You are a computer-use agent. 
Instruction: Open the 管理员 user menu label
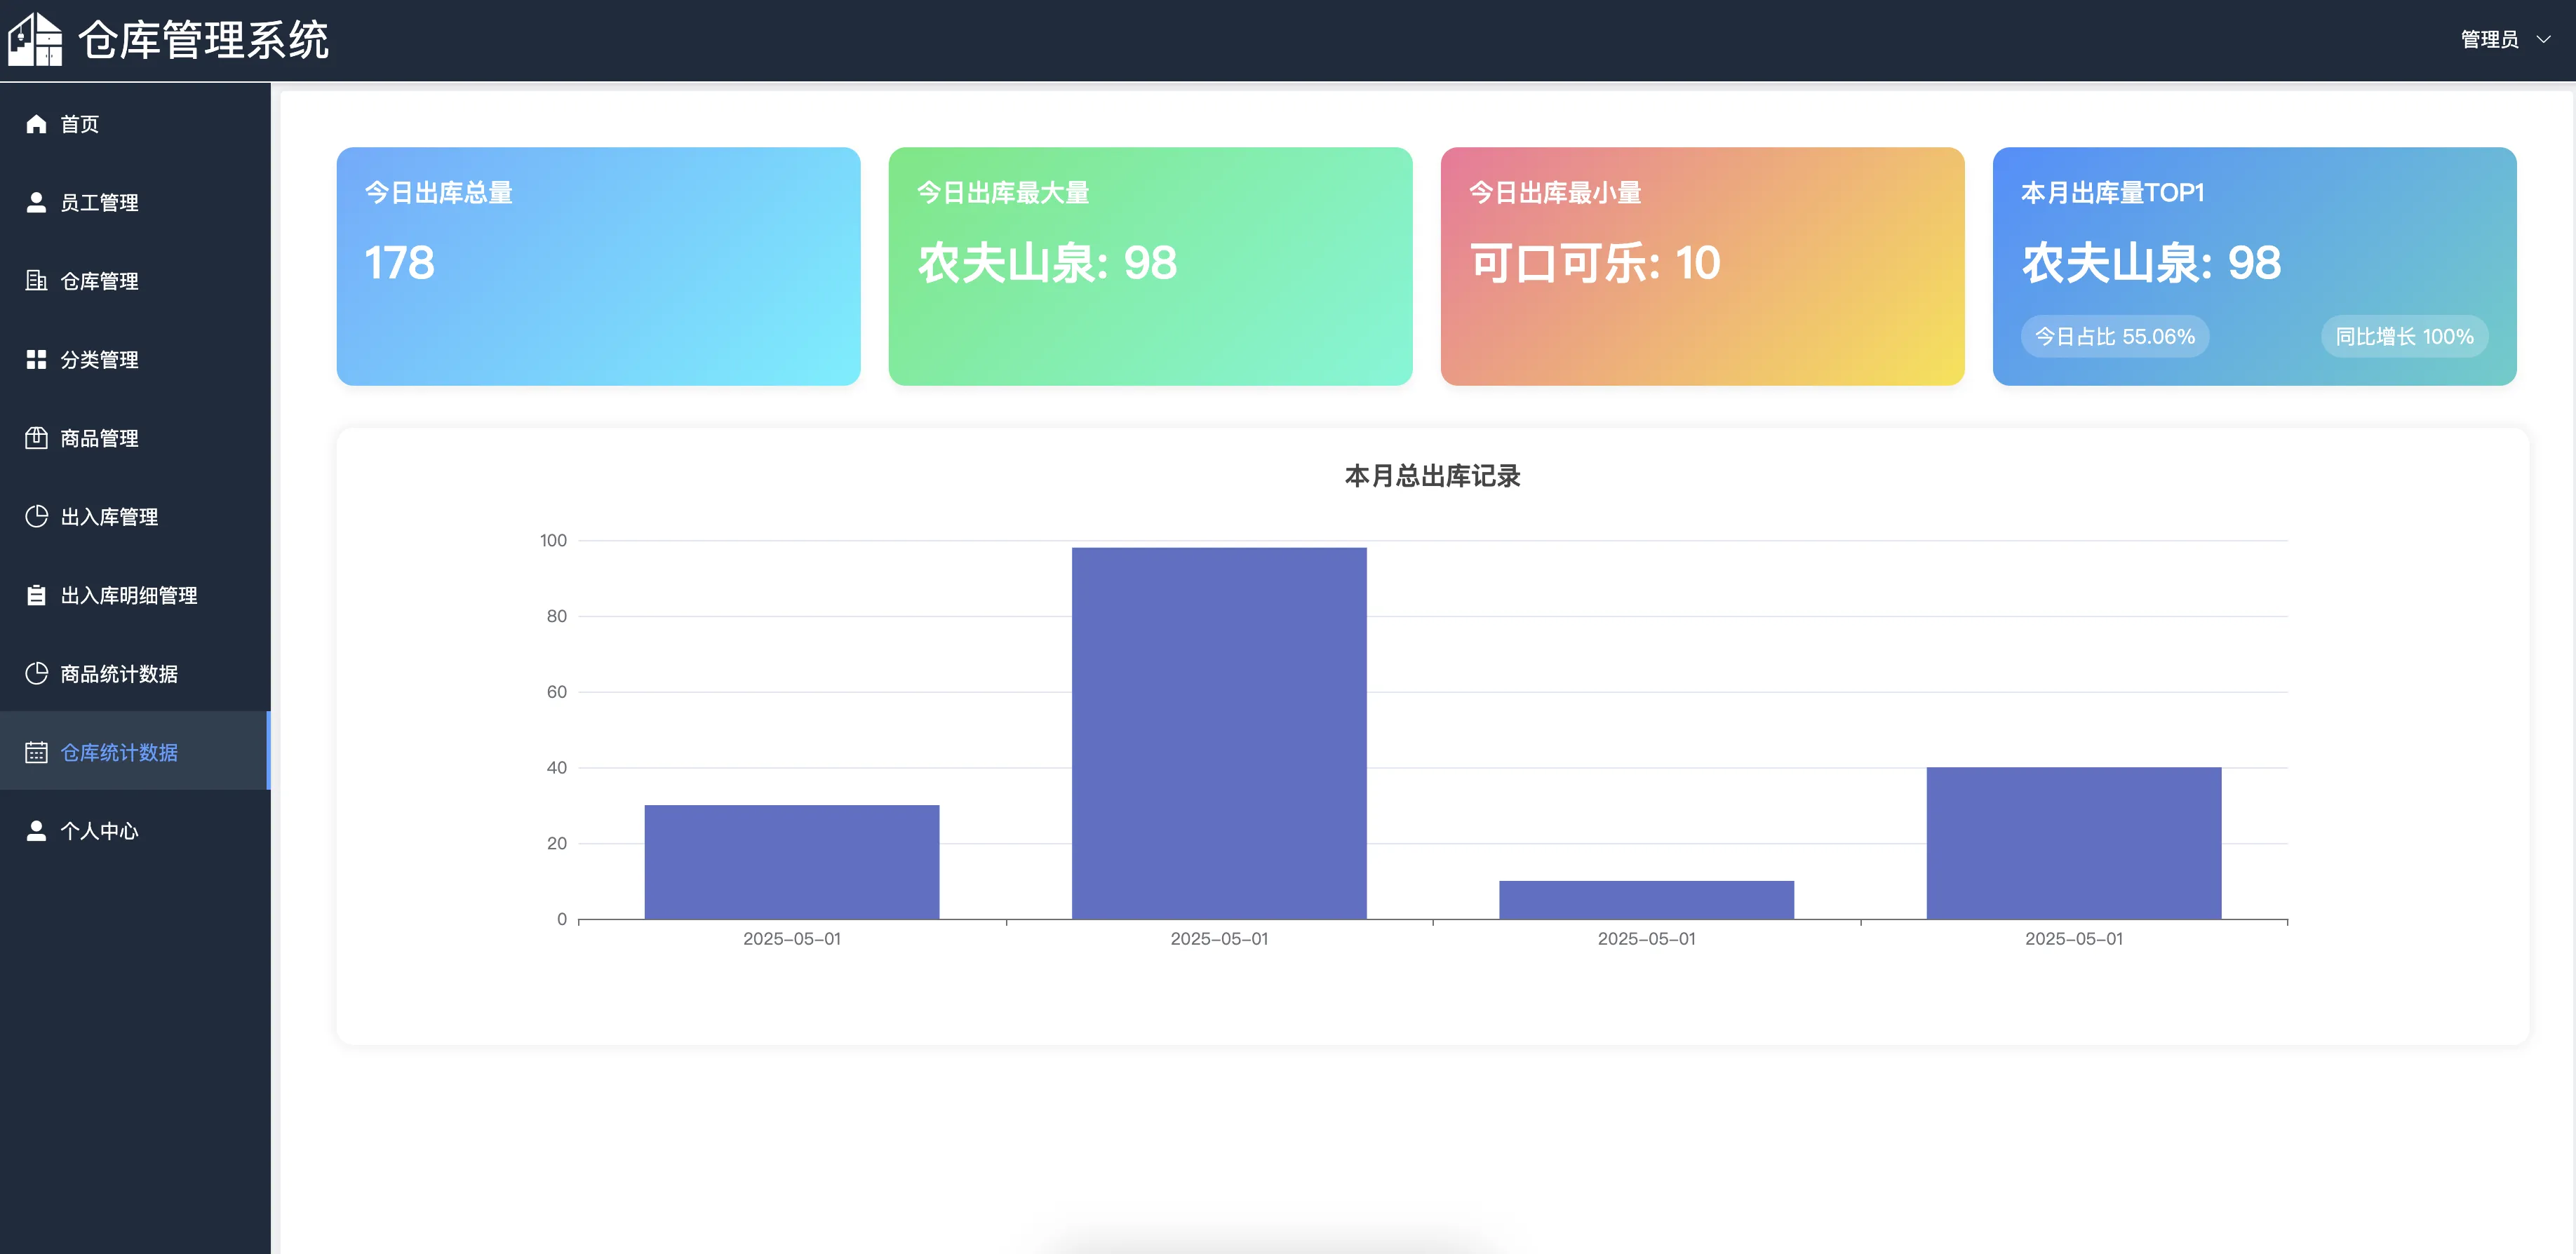click(x=2489, y=40)
